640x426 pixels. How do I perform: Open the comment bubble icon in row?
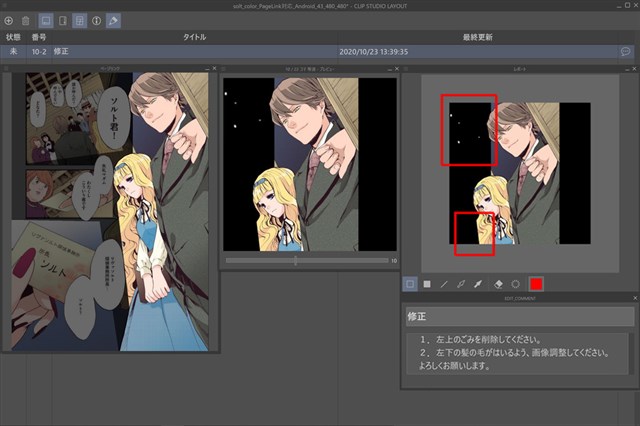pos(625,51)
